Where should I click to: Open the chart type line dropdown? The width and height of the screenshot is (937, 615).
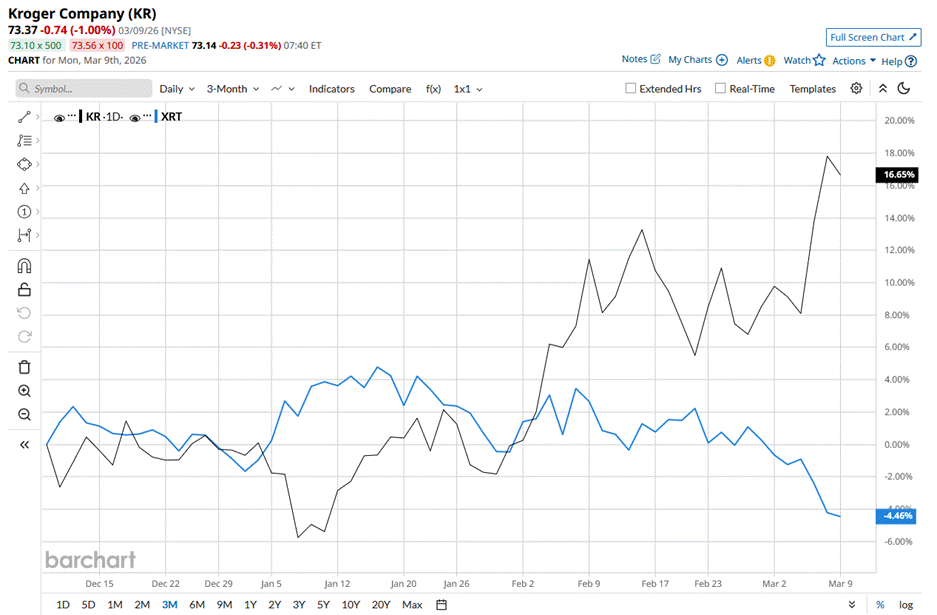coord(283,88)
